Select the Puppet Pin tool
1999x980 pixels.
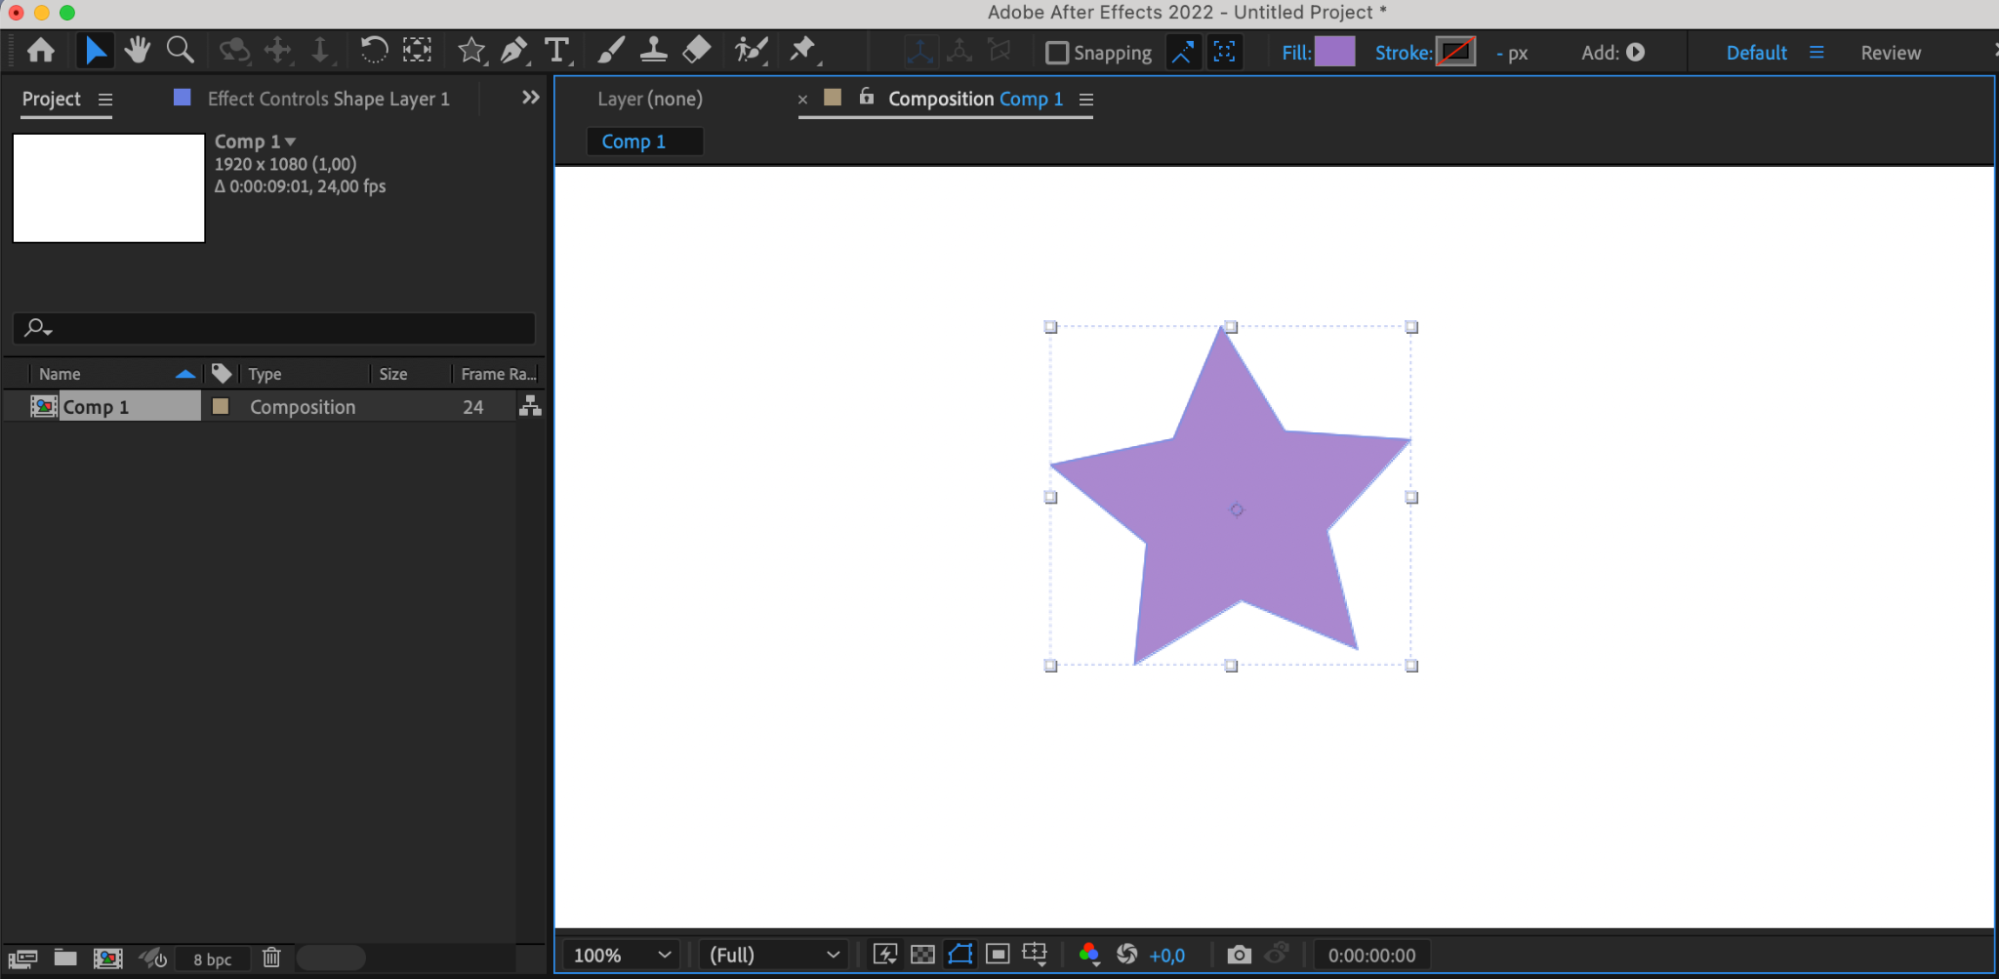[803, 50]
